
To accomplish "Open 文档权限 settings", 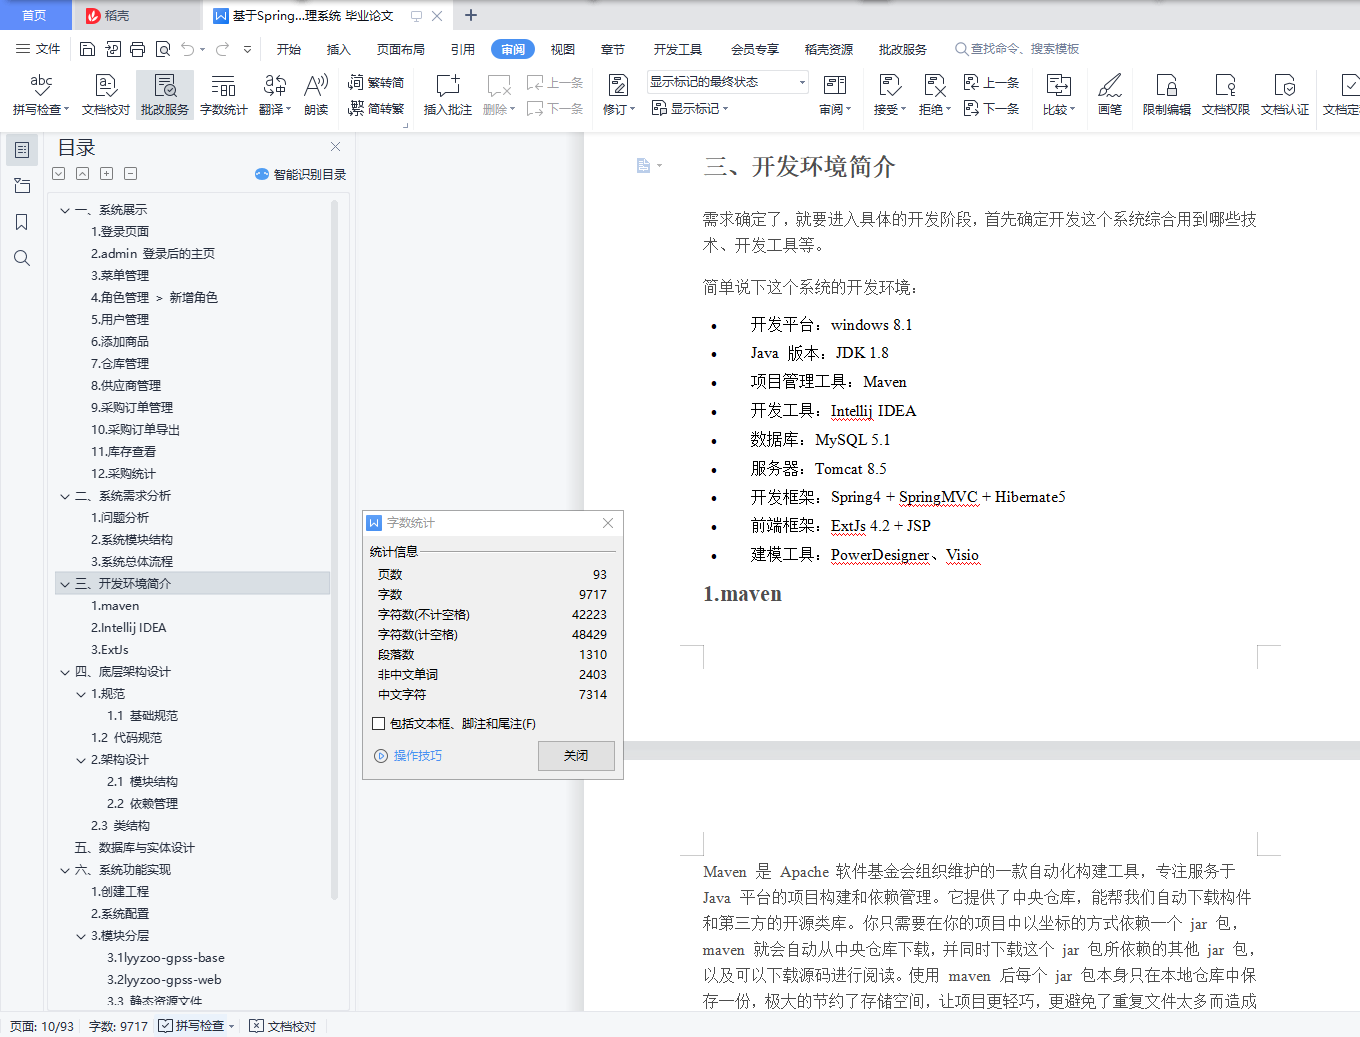I will pos(1226,95).
